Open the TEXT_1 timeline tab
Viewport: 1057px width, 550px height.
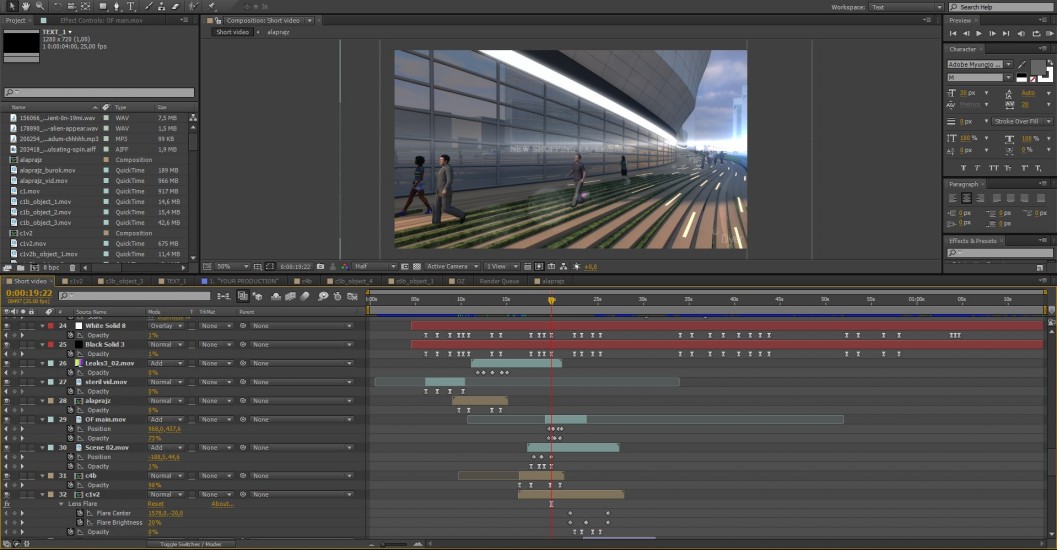coord(176,282)
